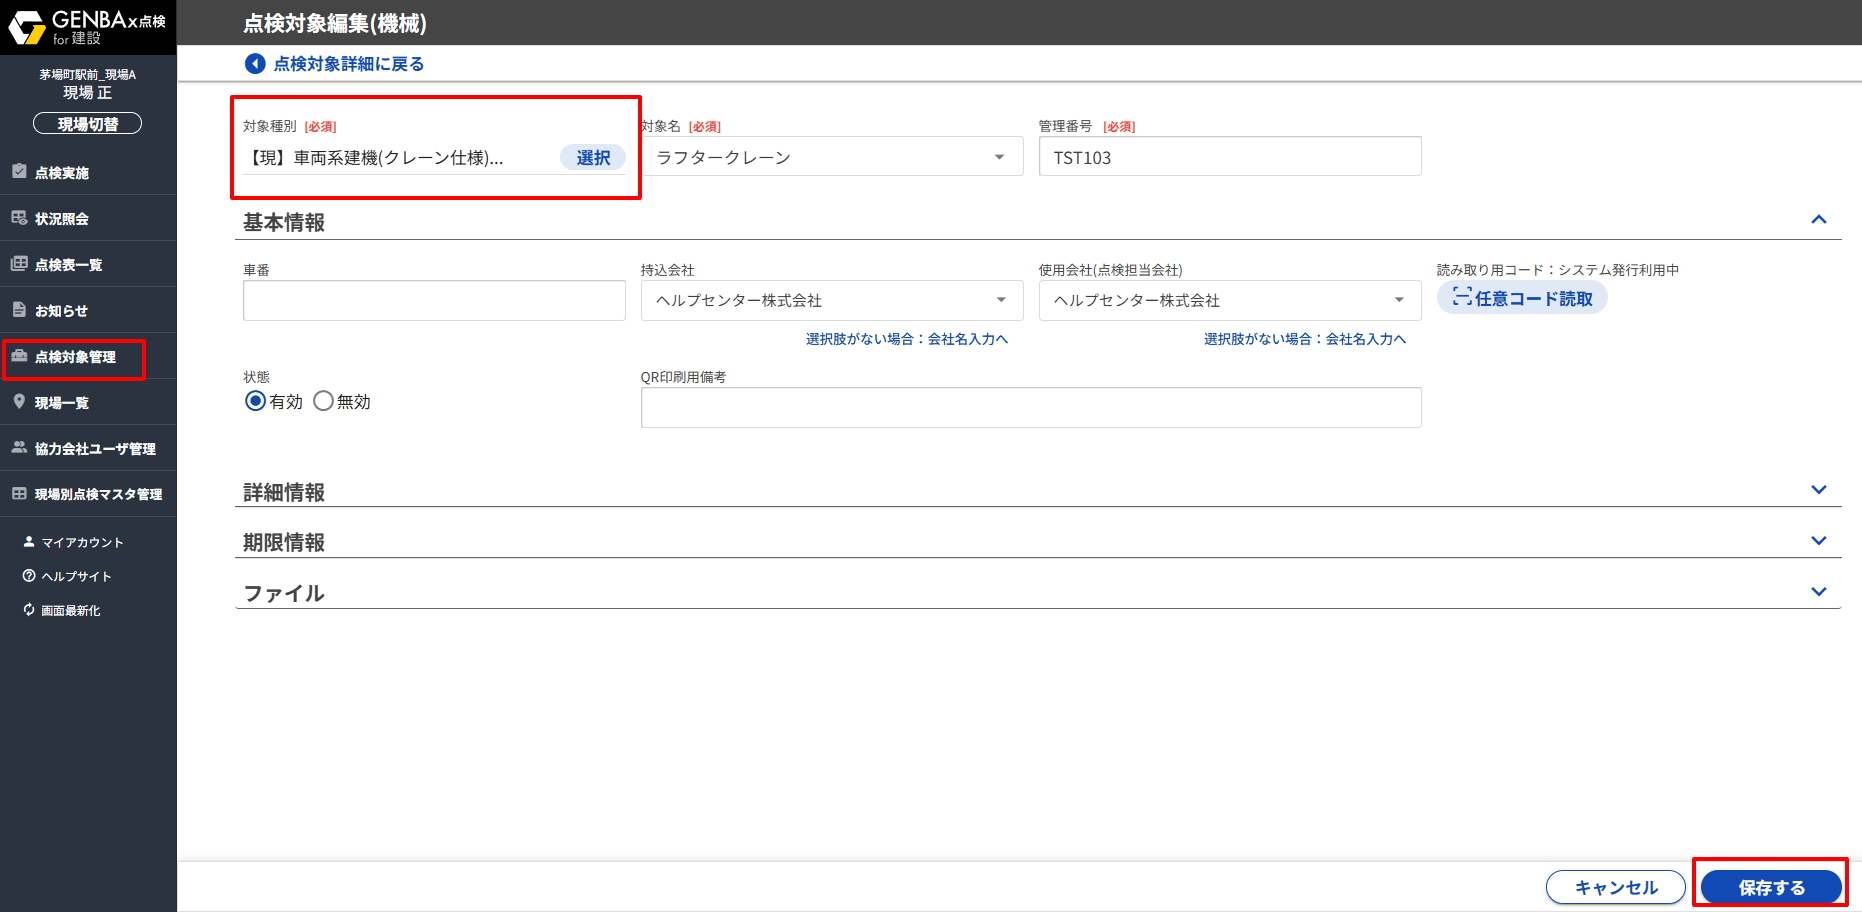The width and height of the screenshot is (1862, 912).
Task: Click the 協力会社ユーザ管理 people icon
Action: [19, 447]
